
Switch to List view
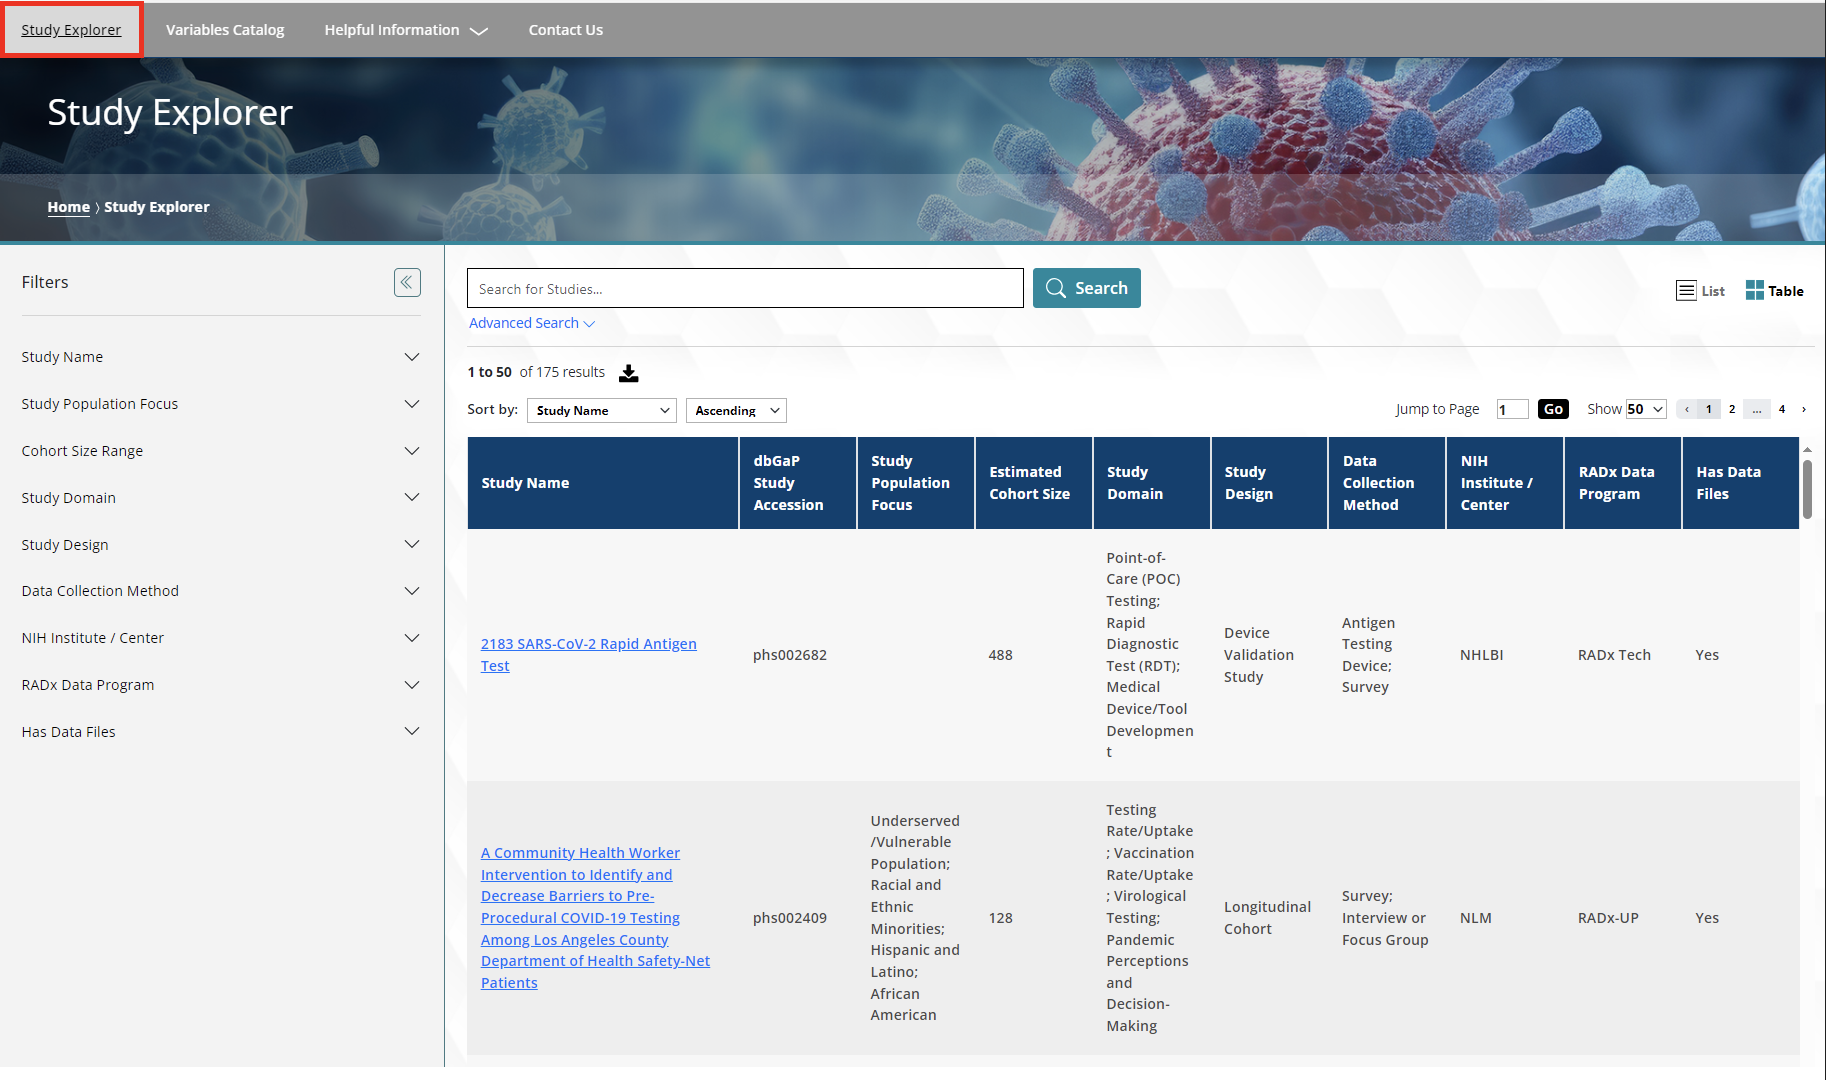(1700, 291)
